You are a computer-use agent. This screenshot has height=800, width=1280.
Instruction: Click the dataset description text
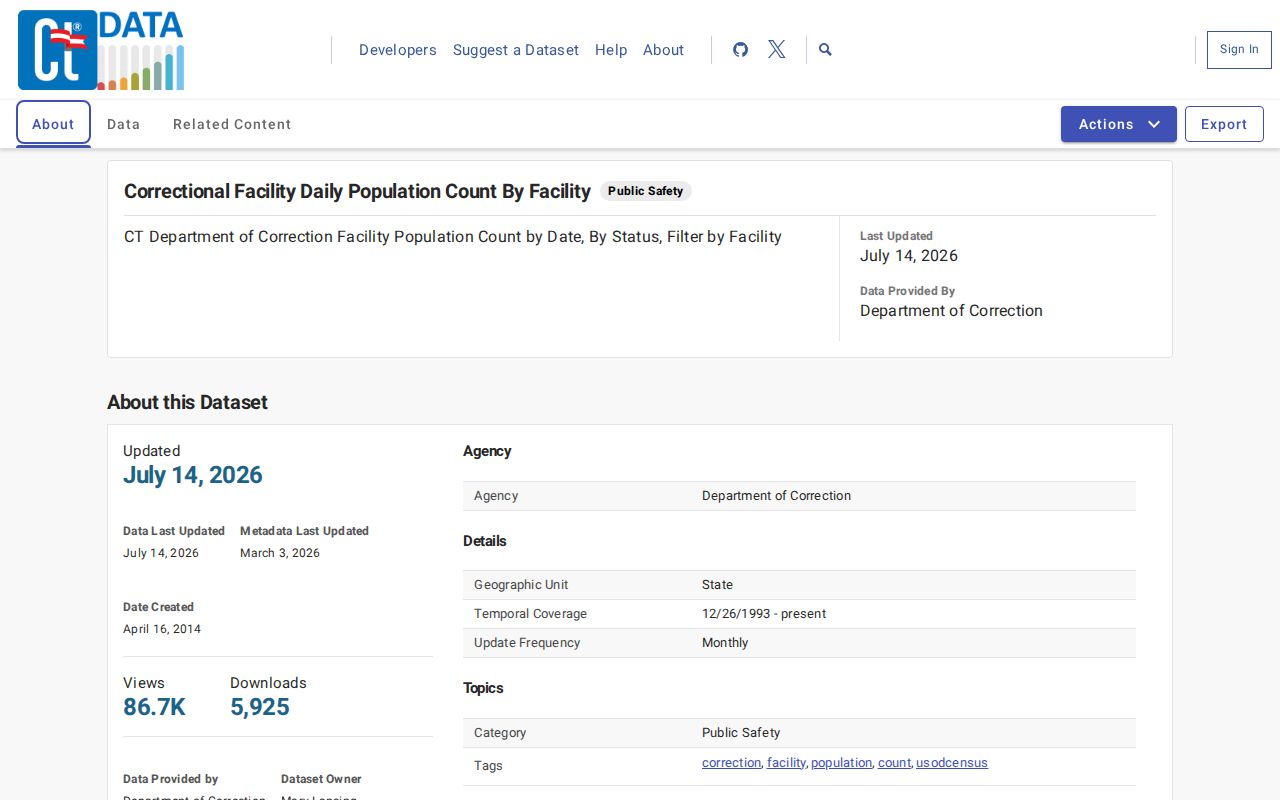(453, 237)
